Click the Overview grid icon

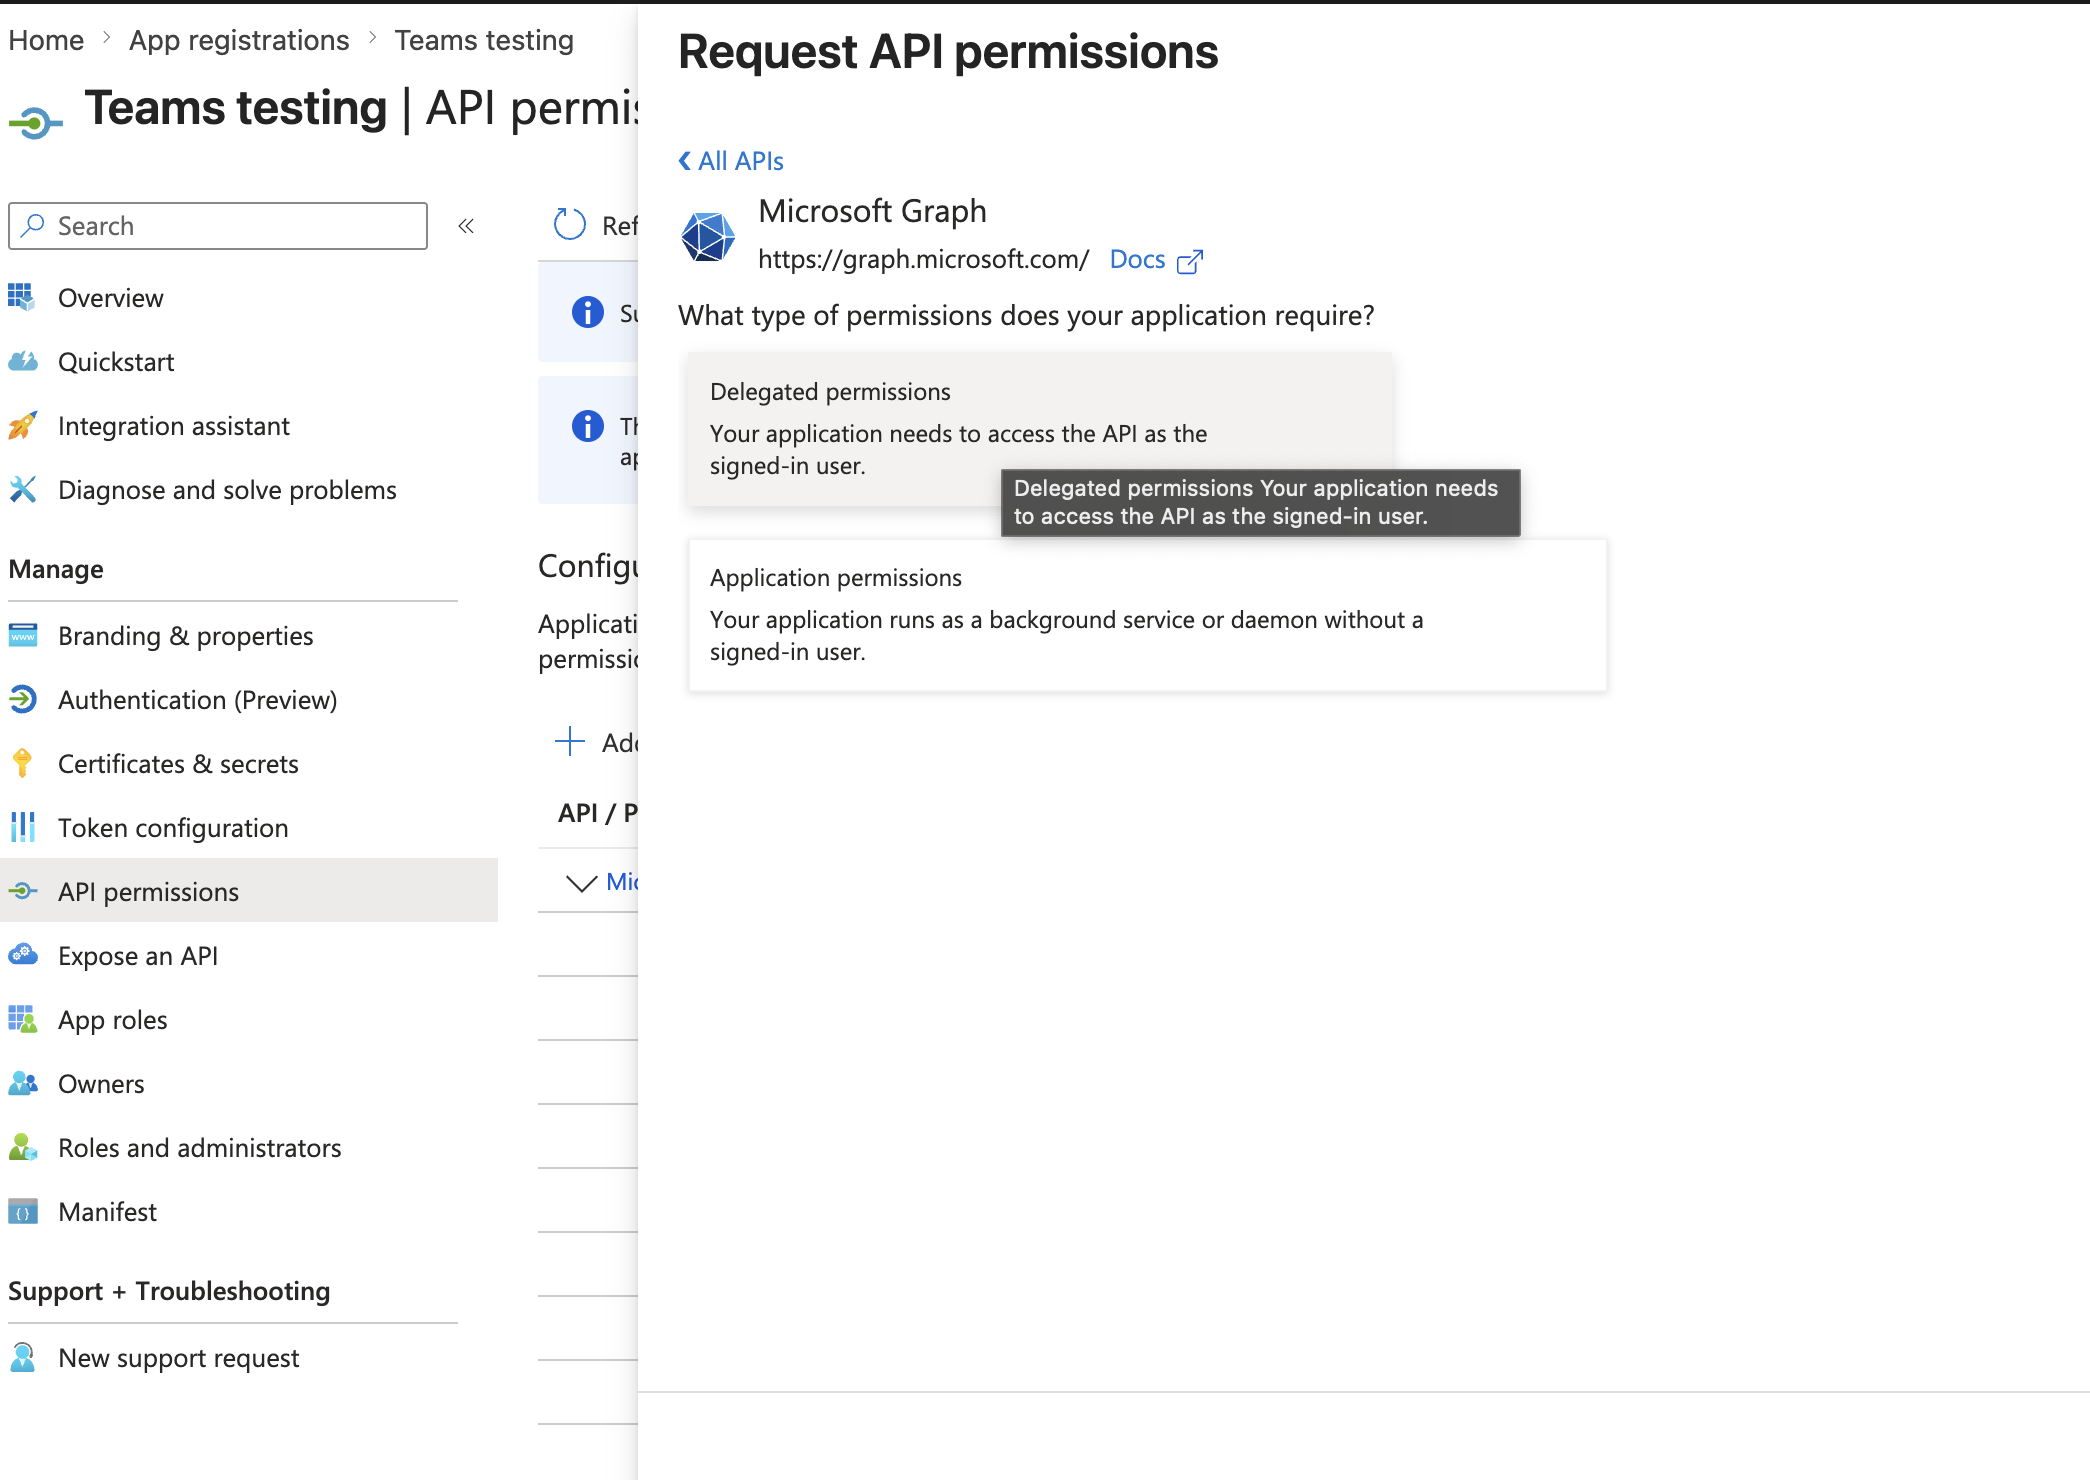click(x=22, y=297)
